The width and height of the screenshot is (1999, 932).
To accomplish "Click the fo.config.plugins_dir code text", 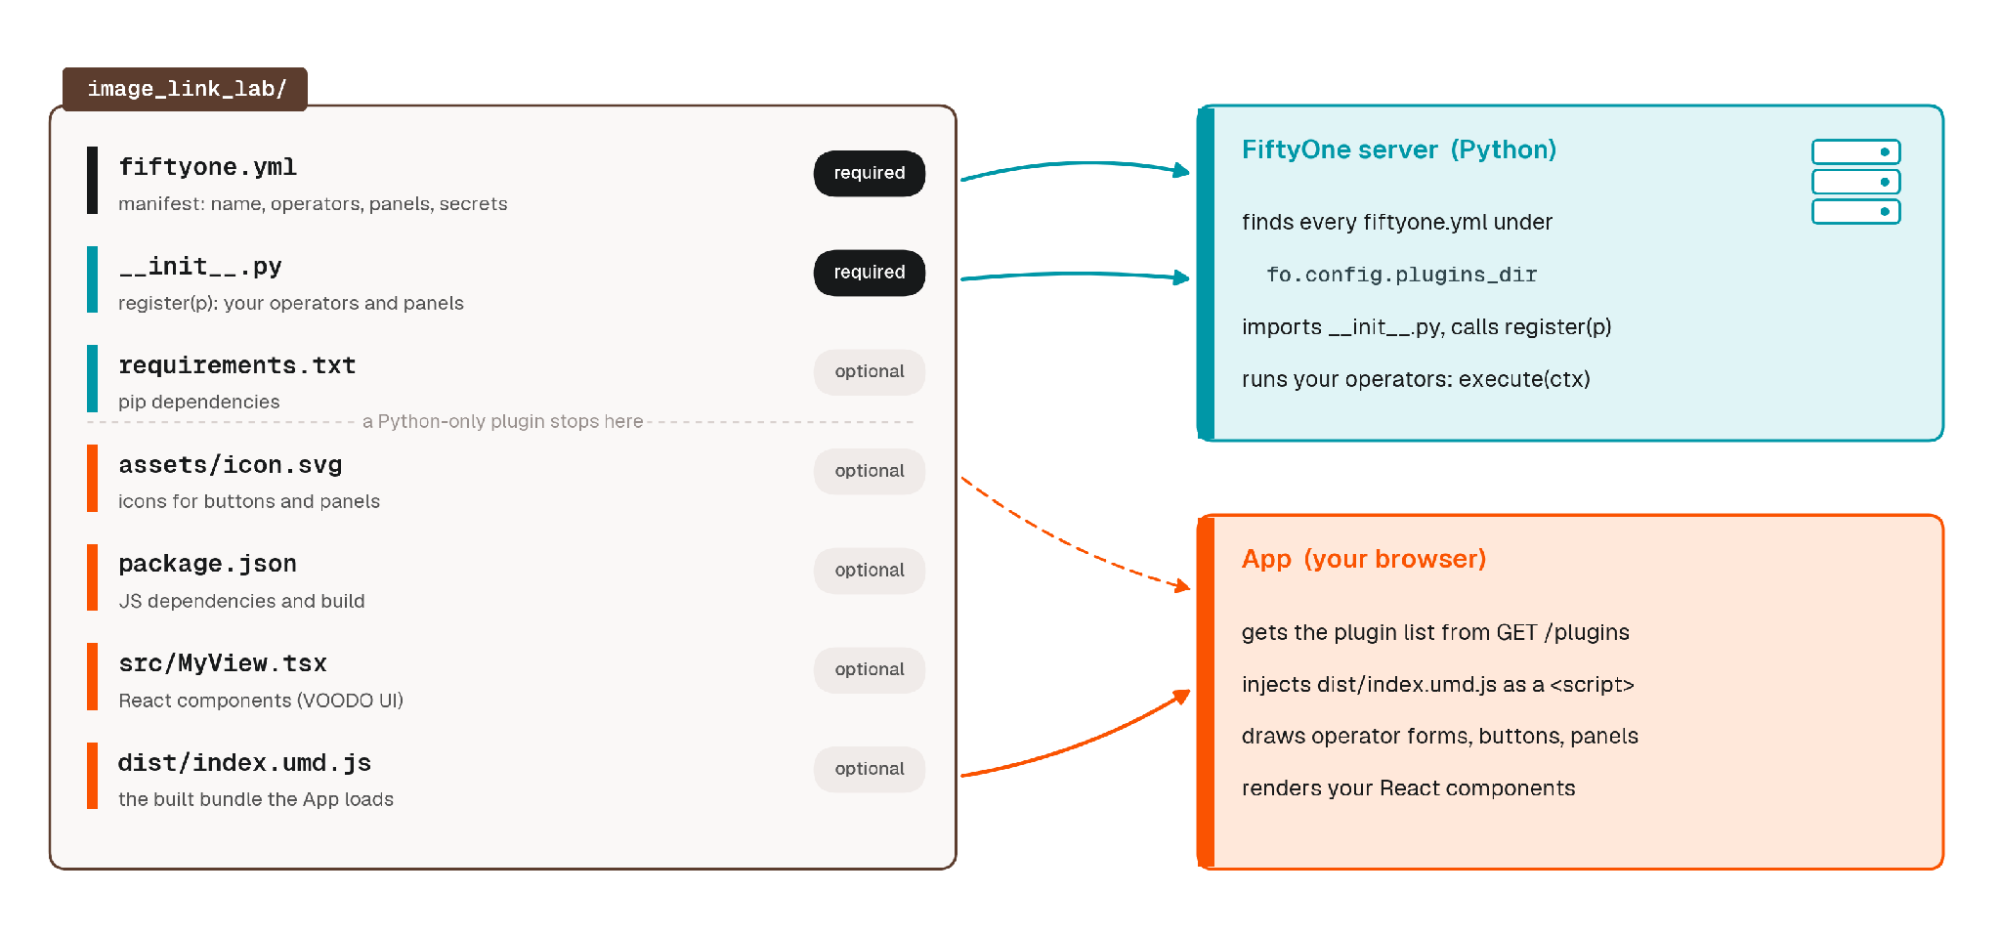I will [x=1401, y=274].
